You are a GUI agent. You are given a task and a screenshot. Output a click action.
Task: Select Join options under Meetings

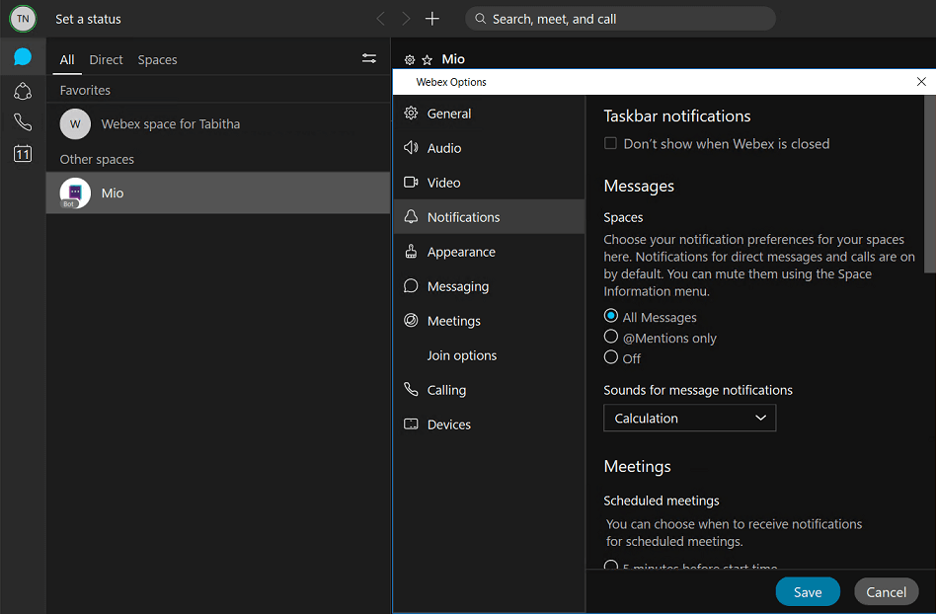pyautogui.click(x=462, y=355)
